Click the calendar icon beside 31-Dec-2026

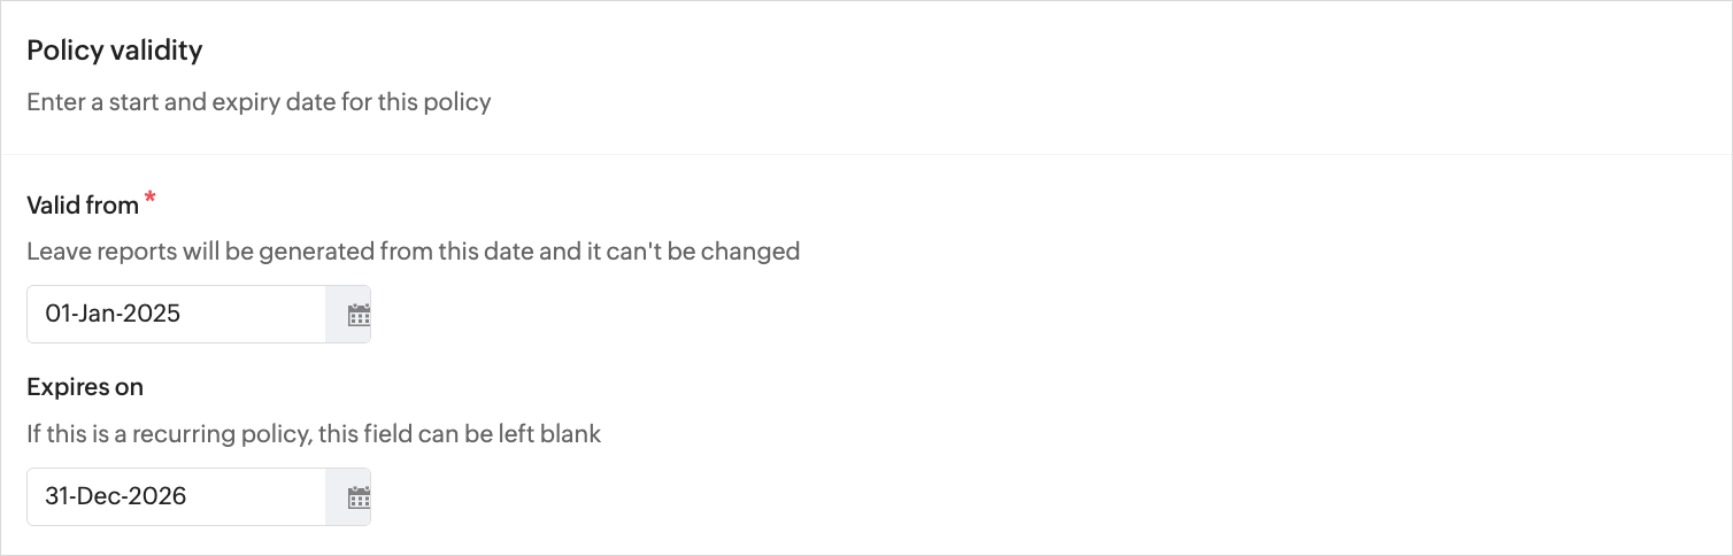(x=358, y=497)
